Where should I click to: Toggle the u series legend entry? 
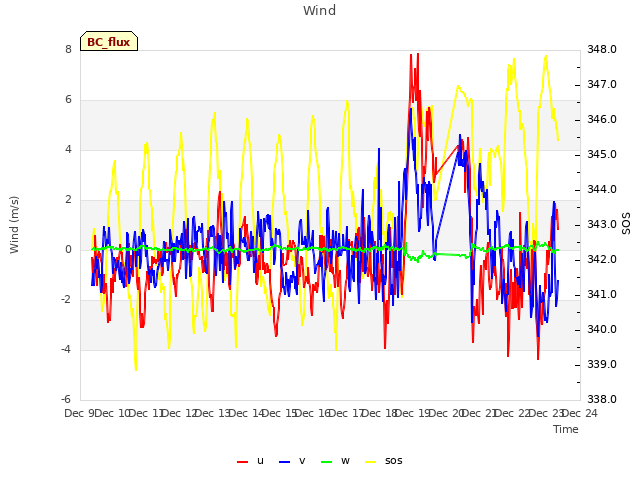[250, 461]
